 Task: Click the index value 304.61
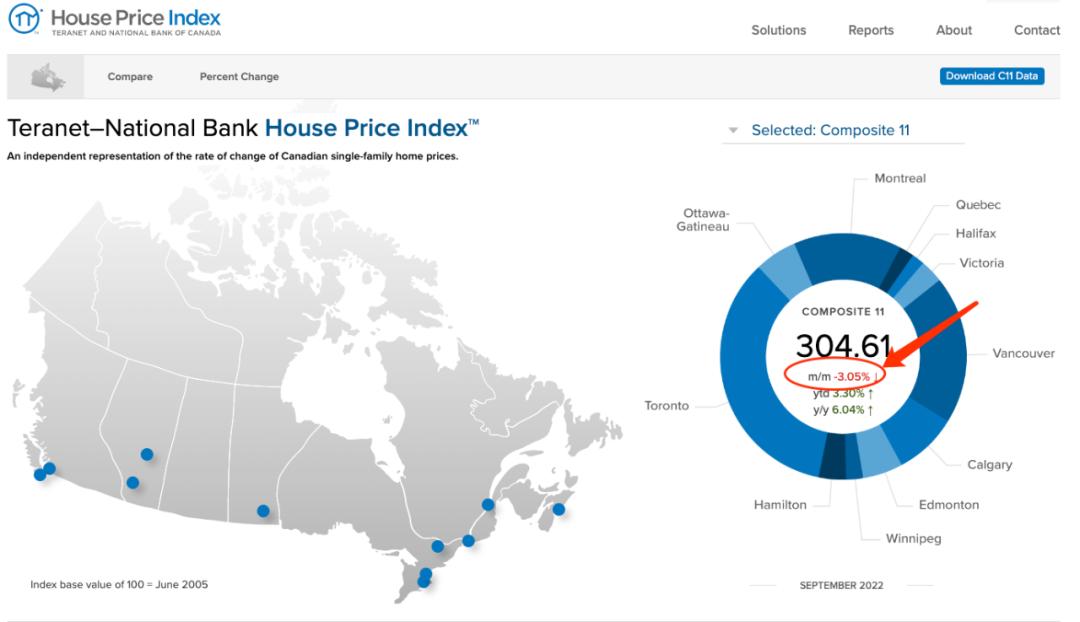[843, 345]
